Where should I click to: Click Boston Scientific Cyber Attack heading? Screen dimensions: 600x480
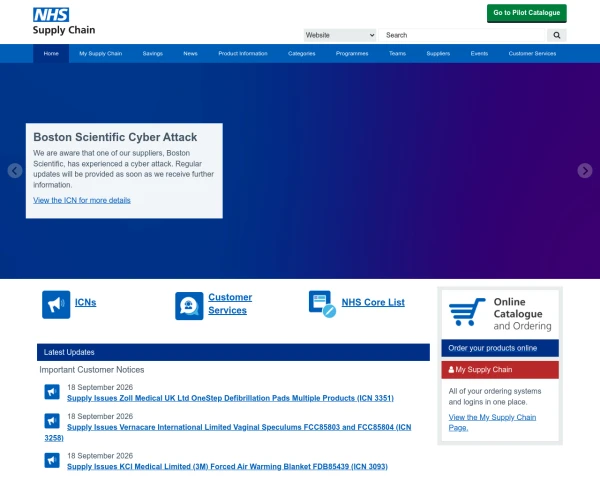click(115, 137)
